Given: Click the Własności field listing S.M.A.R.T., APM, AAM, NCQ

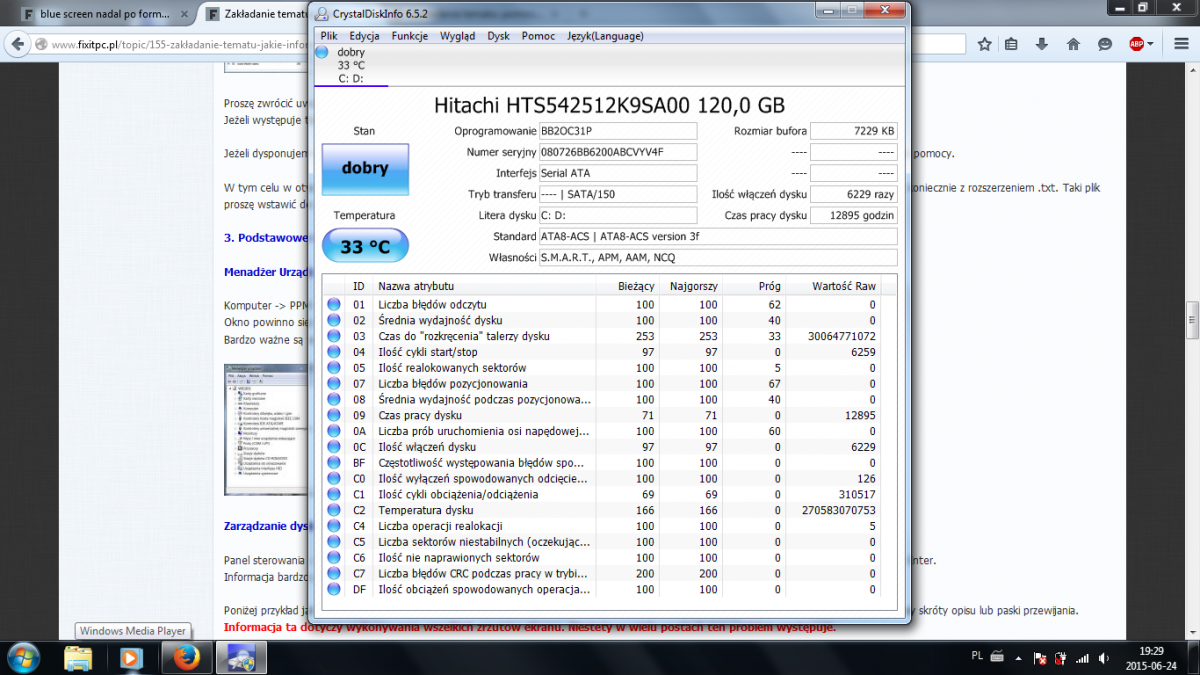Looking at the screenshot, I should click(717, 257).
